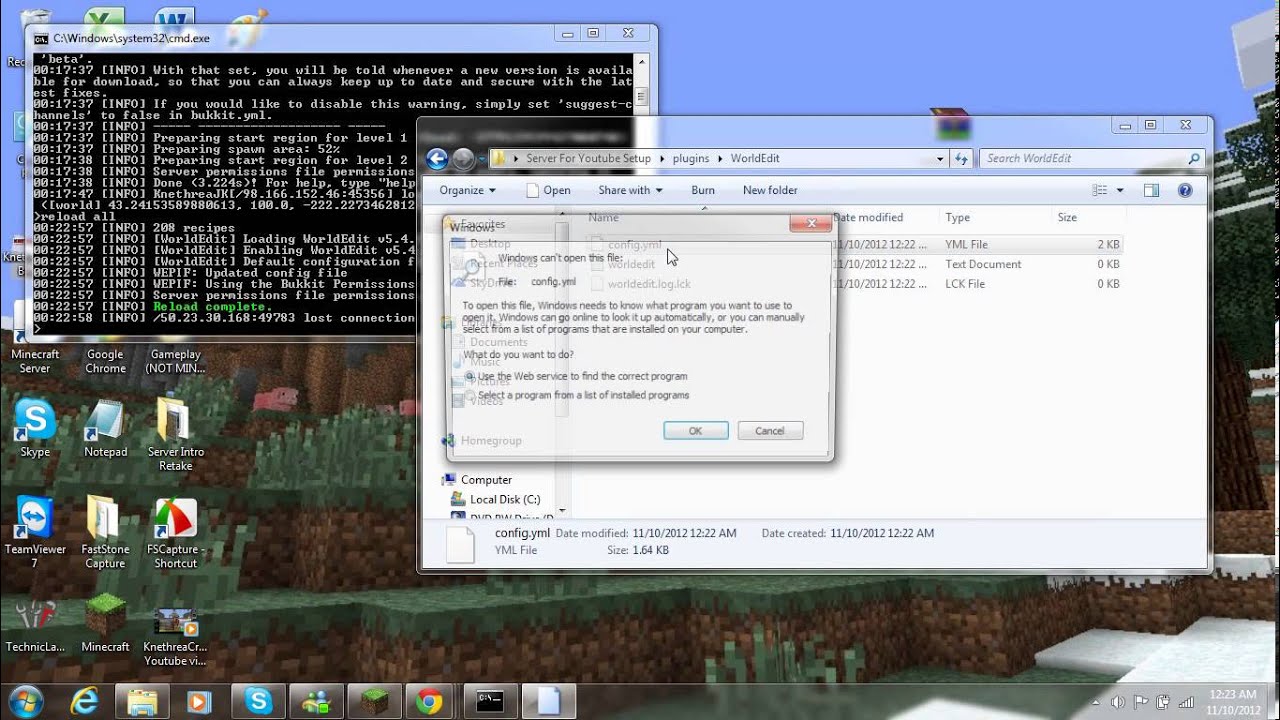Viewport: 1280px width, 720px height.
Task: Close the Windows can't open dialog
Action: [x=811, y=224]
